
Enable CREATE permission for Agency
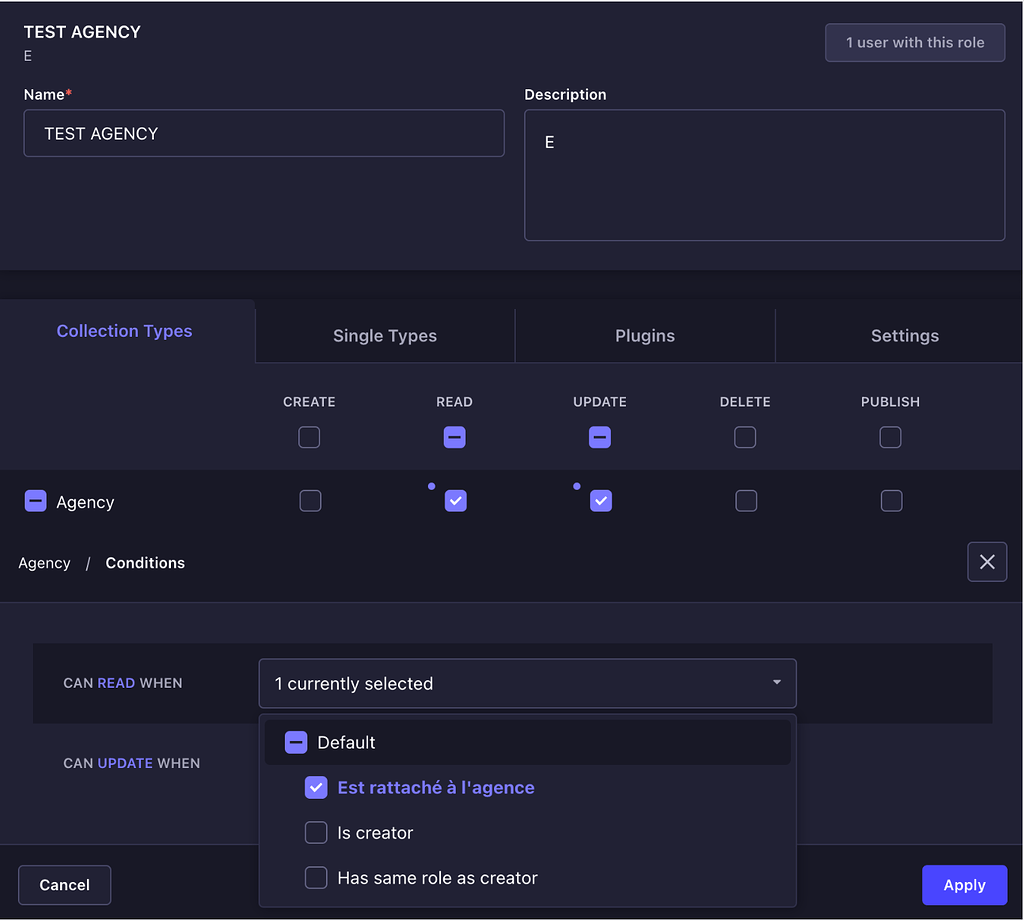tap(310, 501)
